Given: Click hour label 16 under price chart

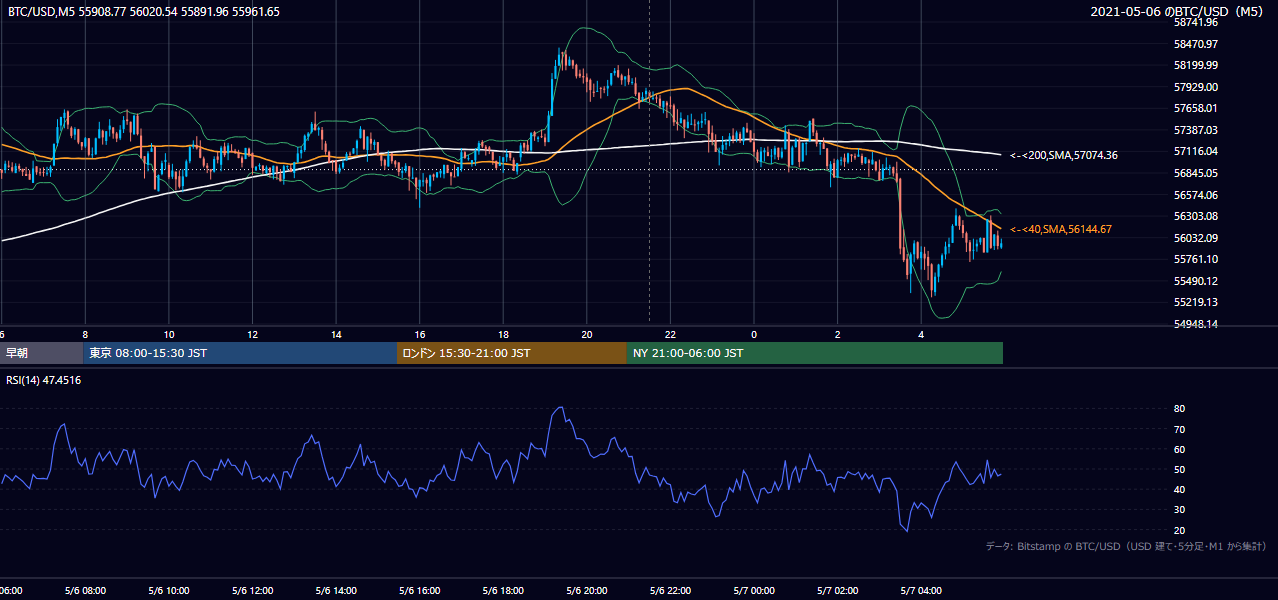Looking at the screenshot, I should (x=420, y=334).
